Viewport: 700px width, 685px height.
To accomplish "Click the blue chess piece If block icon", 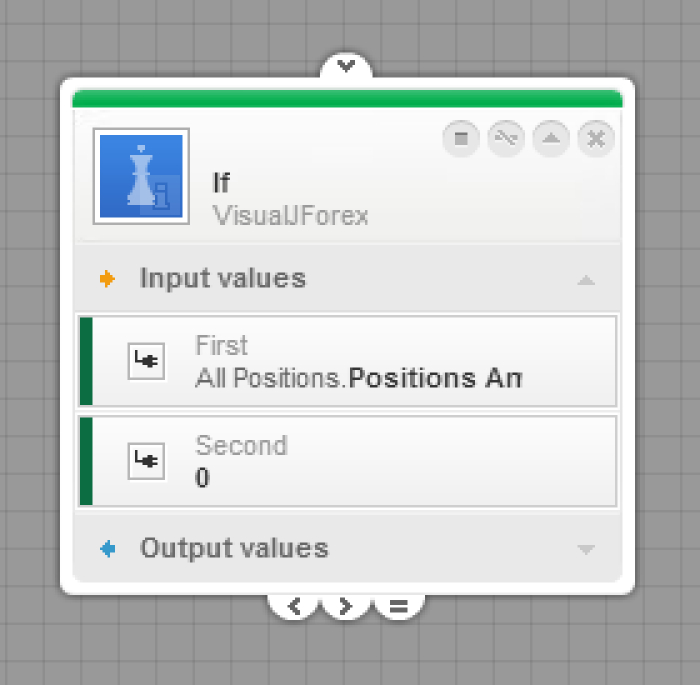I will pos(141,176).
